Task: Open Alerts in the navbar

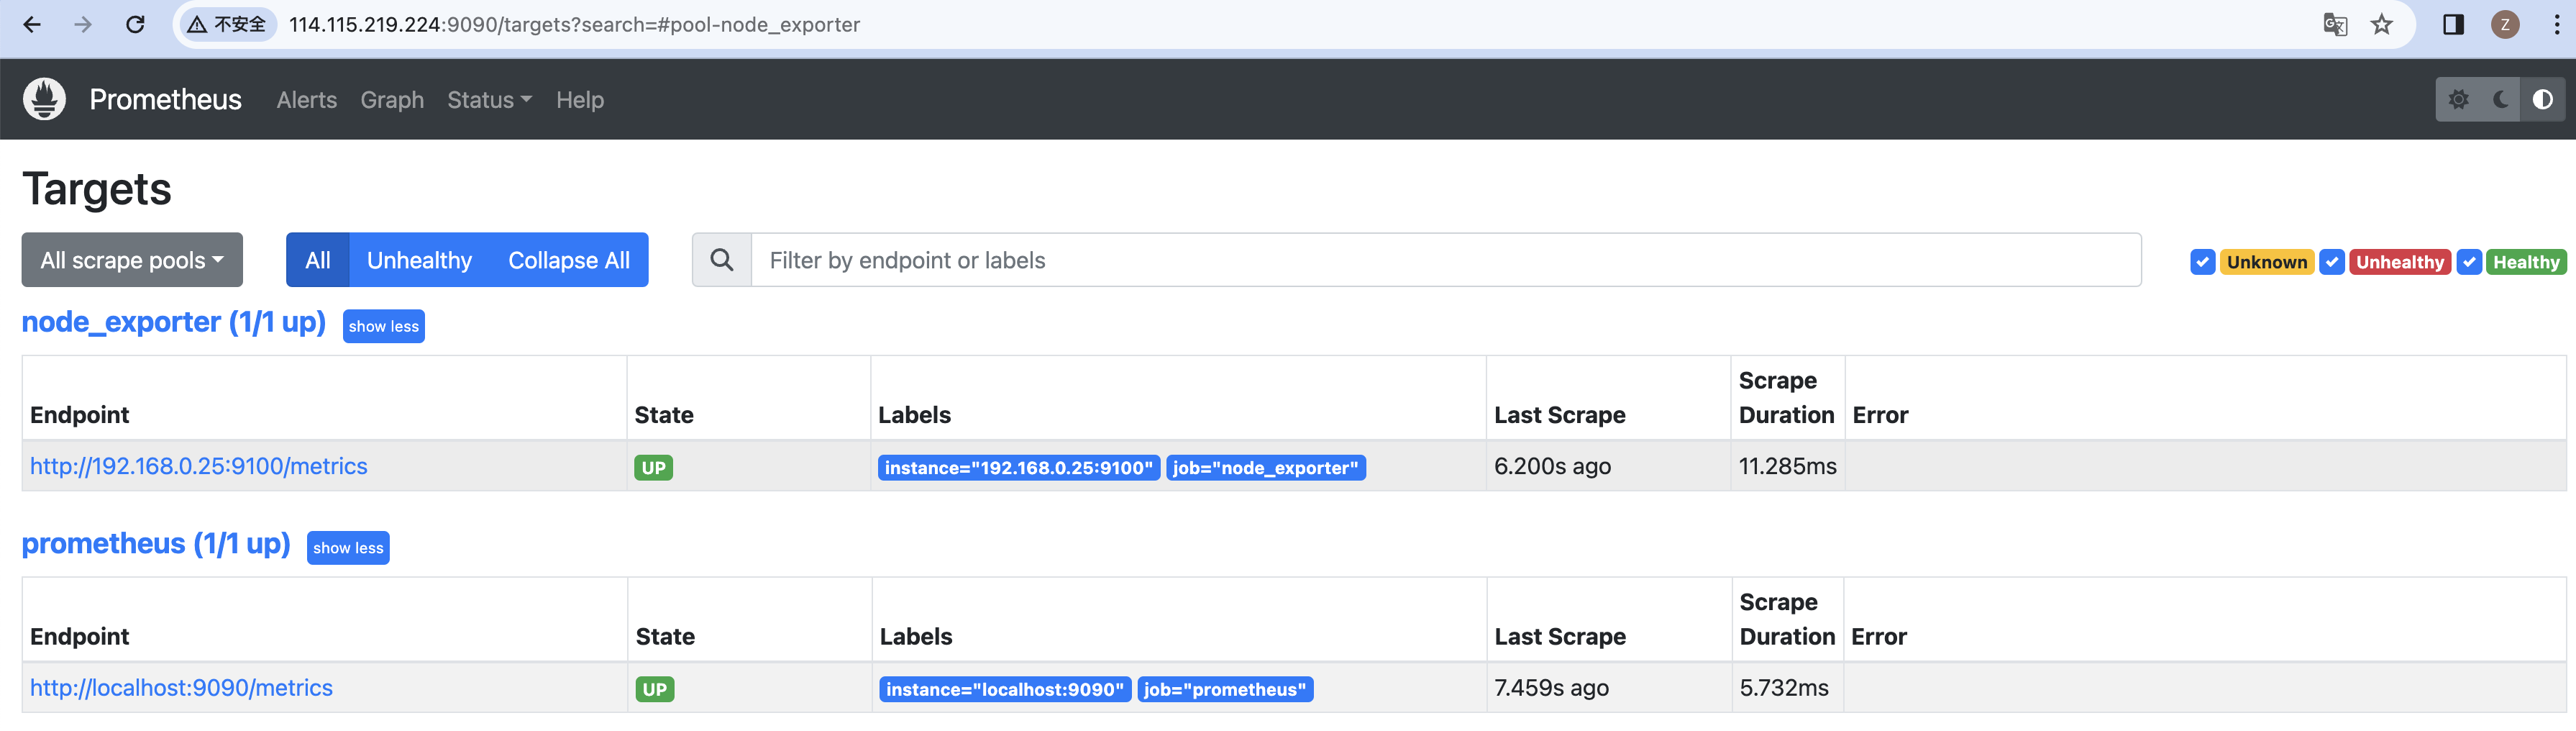Action: [307, 100]
